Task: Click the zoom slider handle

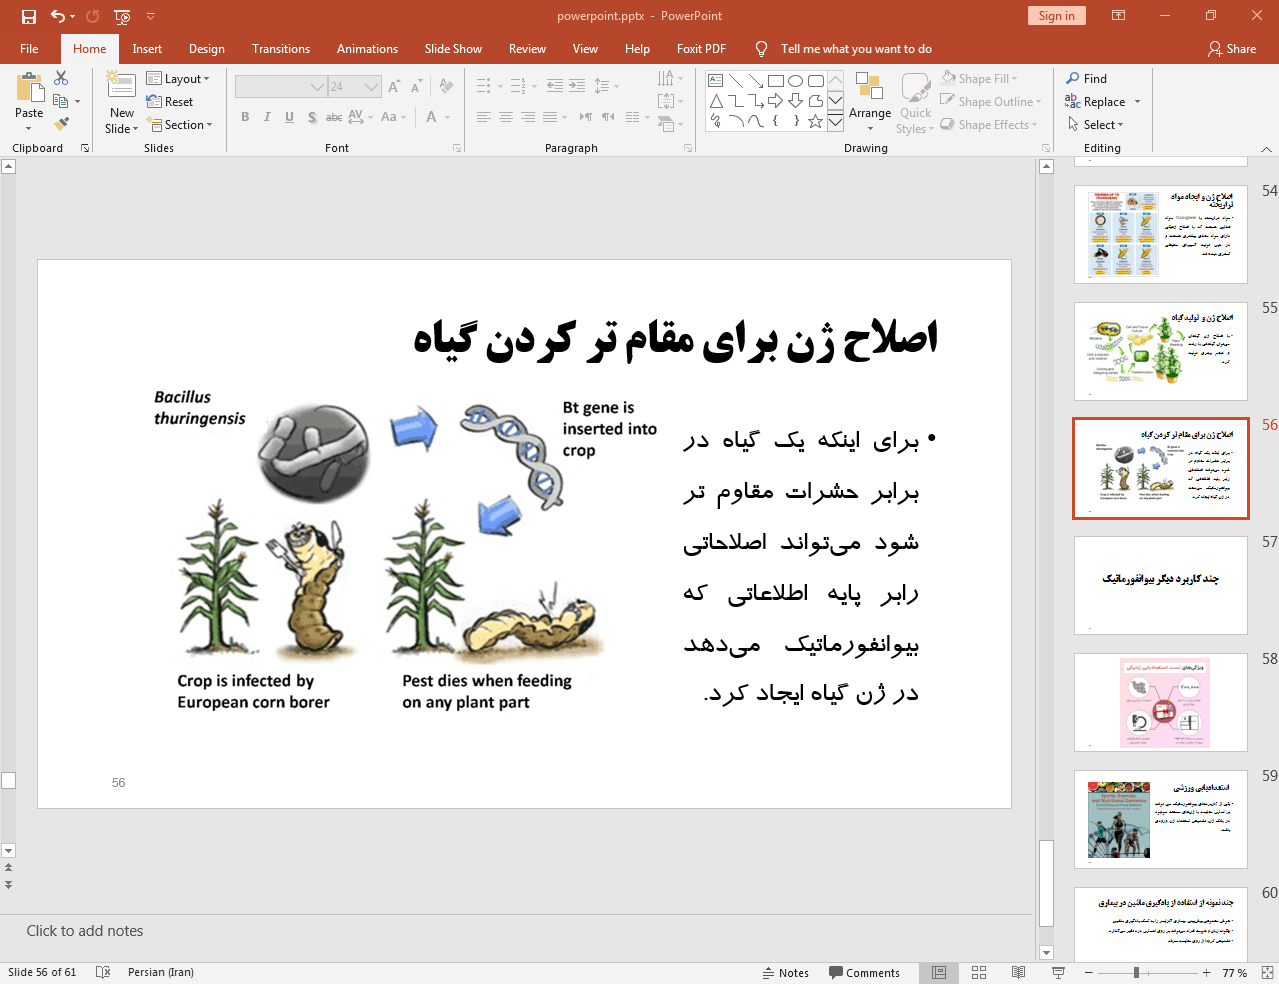Action: pyautogui.click(x=1136, y=972)
